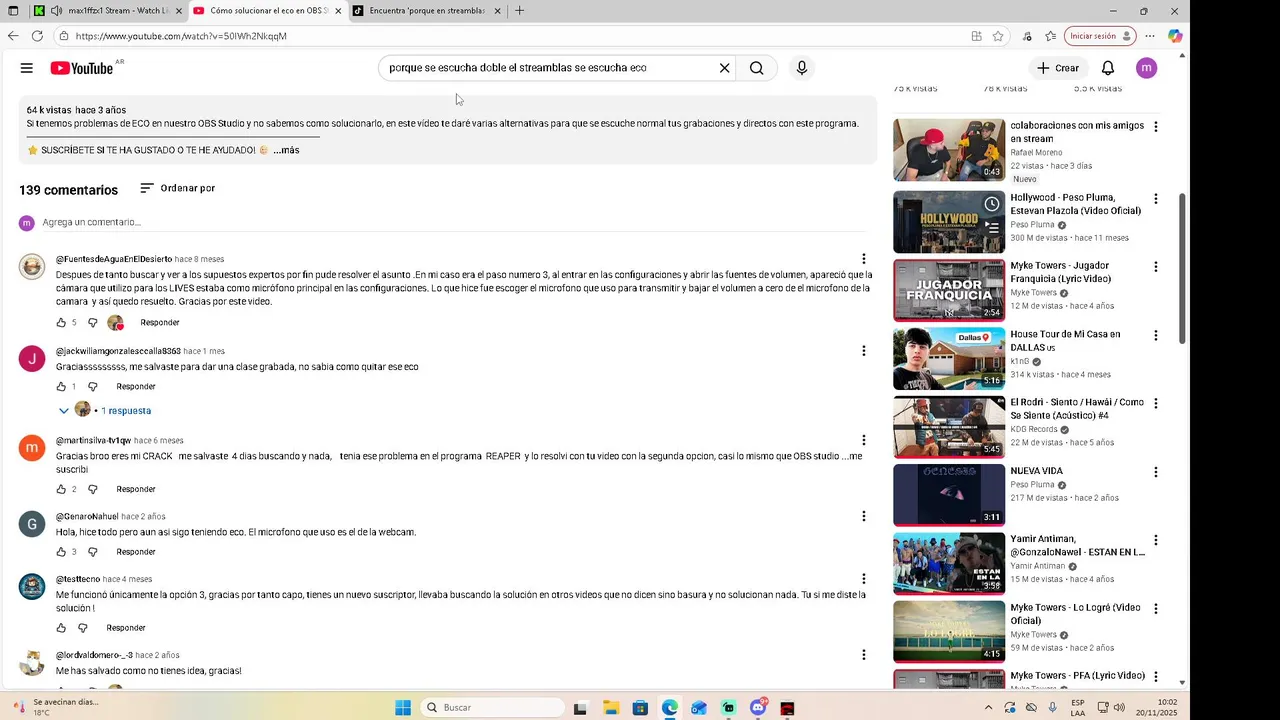Image resolution: width=1280 pixels, height=720 pixels.
Task: Open Edge settings and more menu
Action: click(x=1150, y=36)
